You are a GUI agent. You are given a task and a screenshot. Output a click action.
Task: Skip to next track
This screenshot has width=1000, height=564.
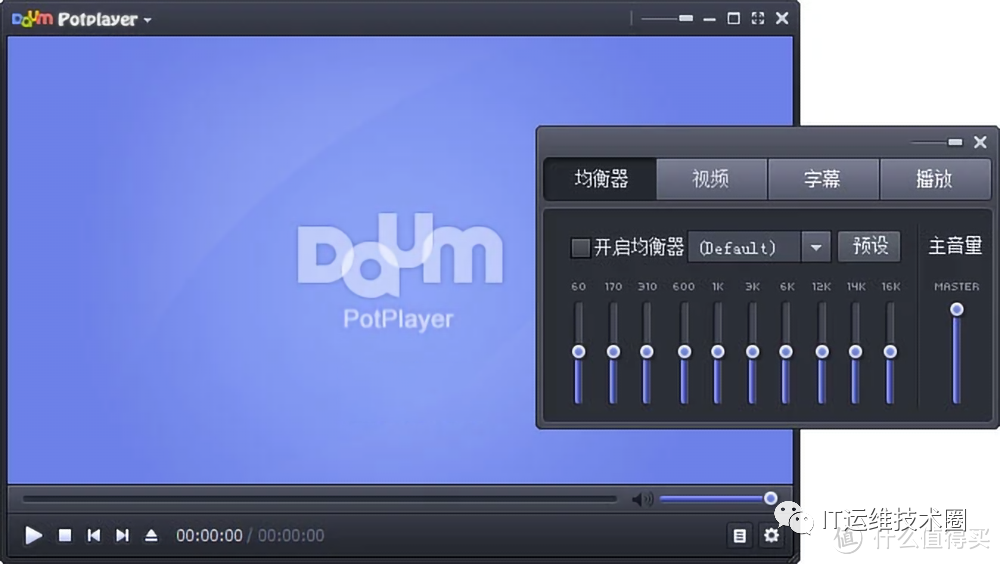coord(122,535)
